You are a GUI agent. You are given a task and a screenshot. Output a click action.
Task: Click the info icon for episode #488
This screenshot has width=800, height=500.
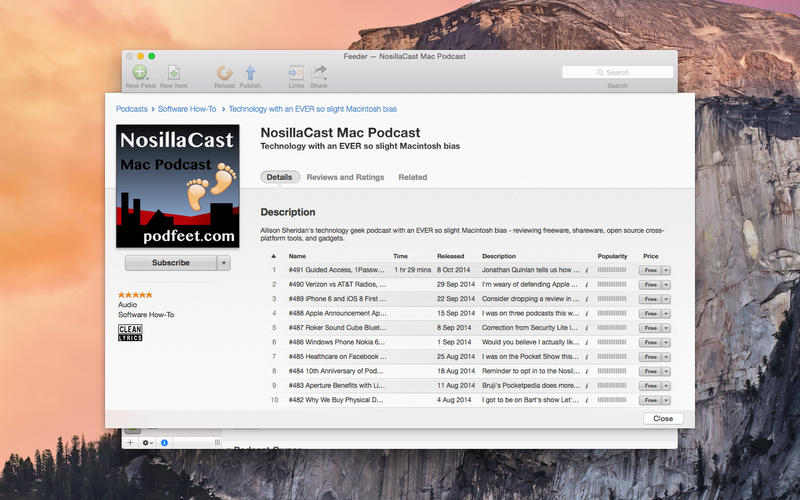tap(587, 314)
